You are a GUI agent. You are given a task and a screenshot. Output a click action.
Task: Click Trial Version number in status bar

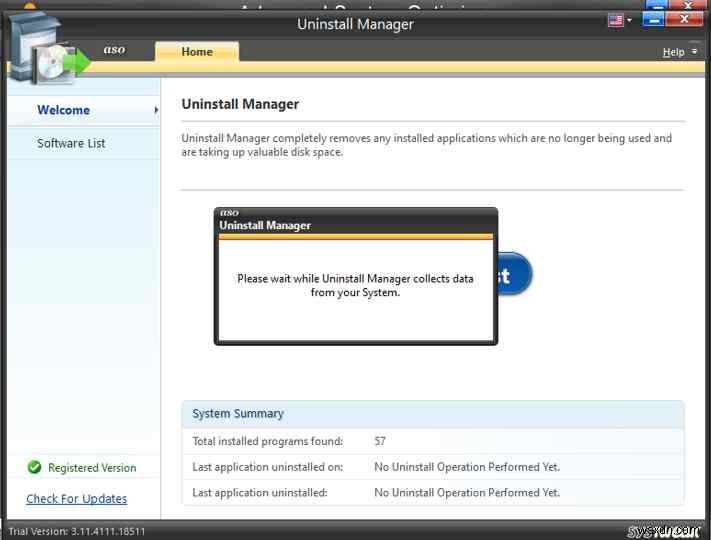[x=77, y=531]
